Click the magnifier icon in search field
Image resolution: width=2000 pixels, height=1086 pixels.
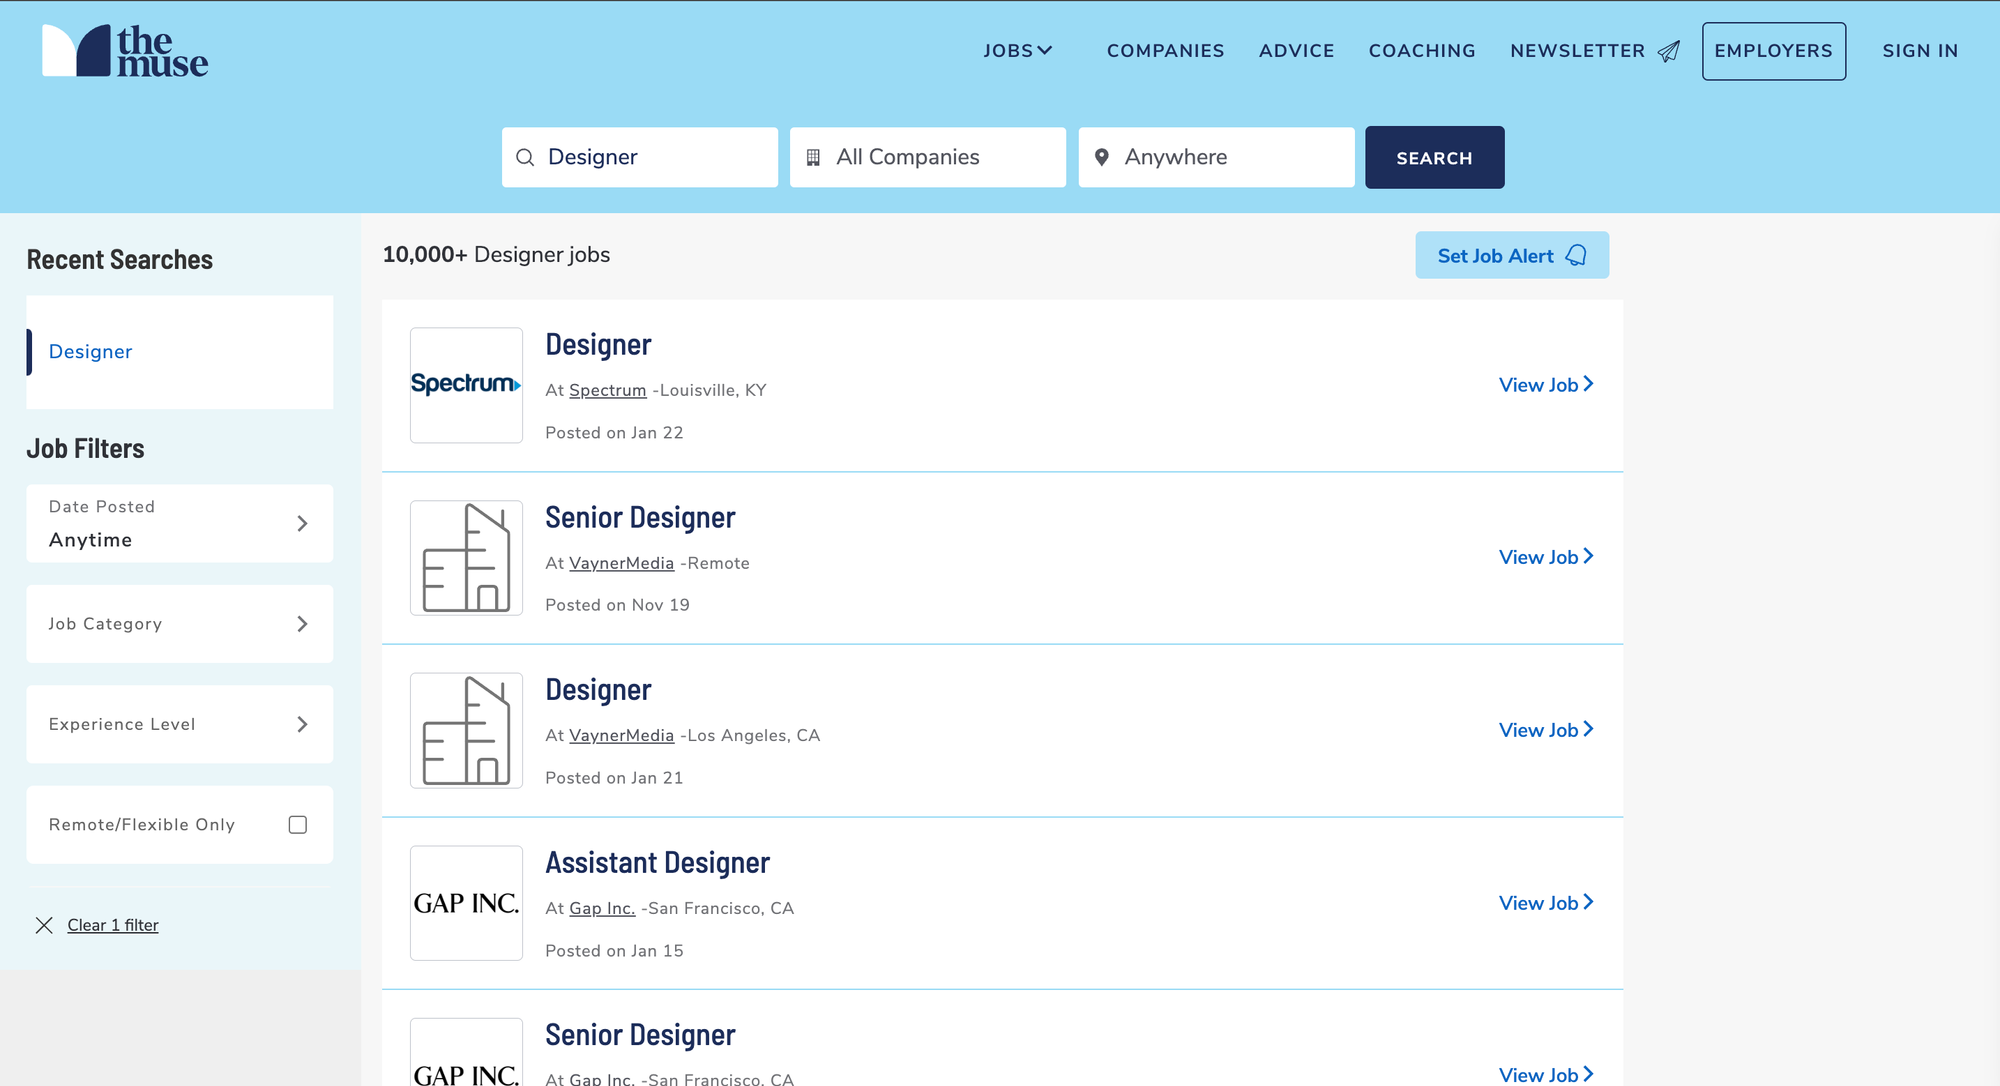[x=525, y=157]
